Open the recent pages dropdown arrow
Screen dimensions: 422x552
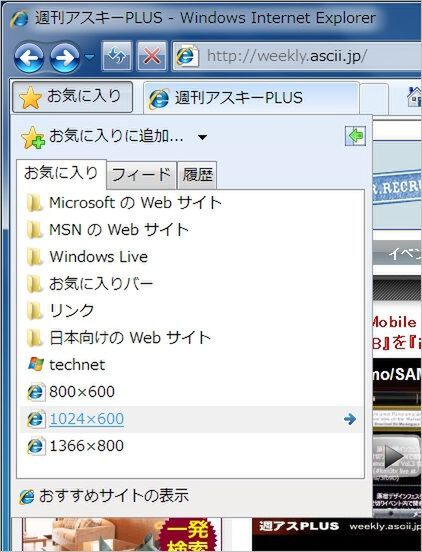(89, 56)
